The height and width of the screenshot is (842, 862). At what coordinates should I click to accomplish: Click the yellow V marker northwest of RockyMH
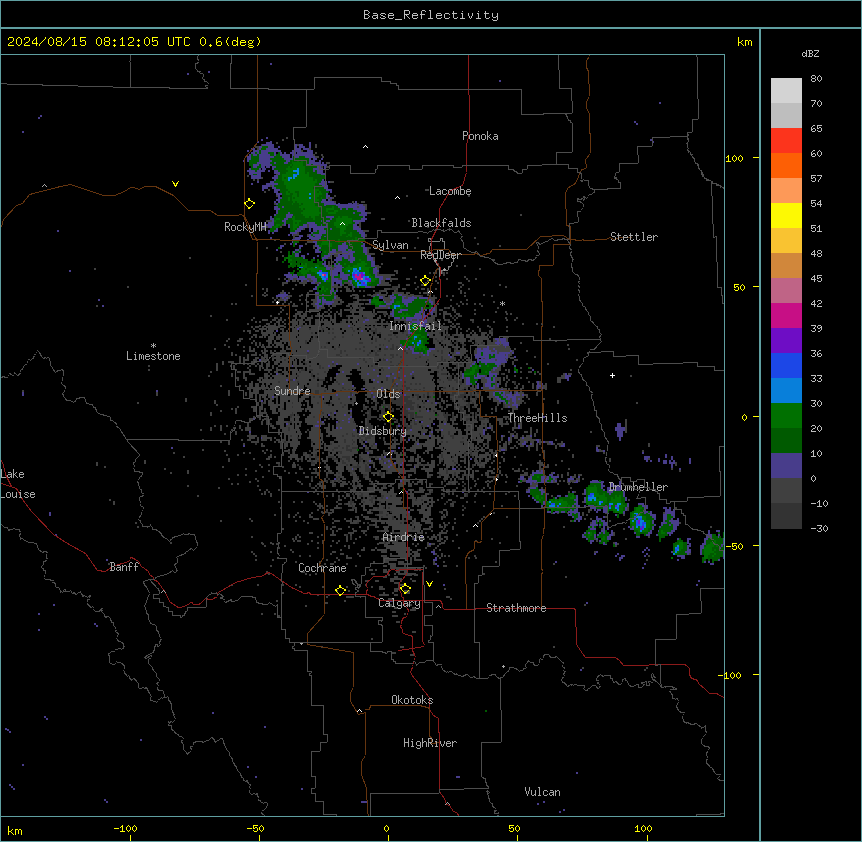(175, 184)
